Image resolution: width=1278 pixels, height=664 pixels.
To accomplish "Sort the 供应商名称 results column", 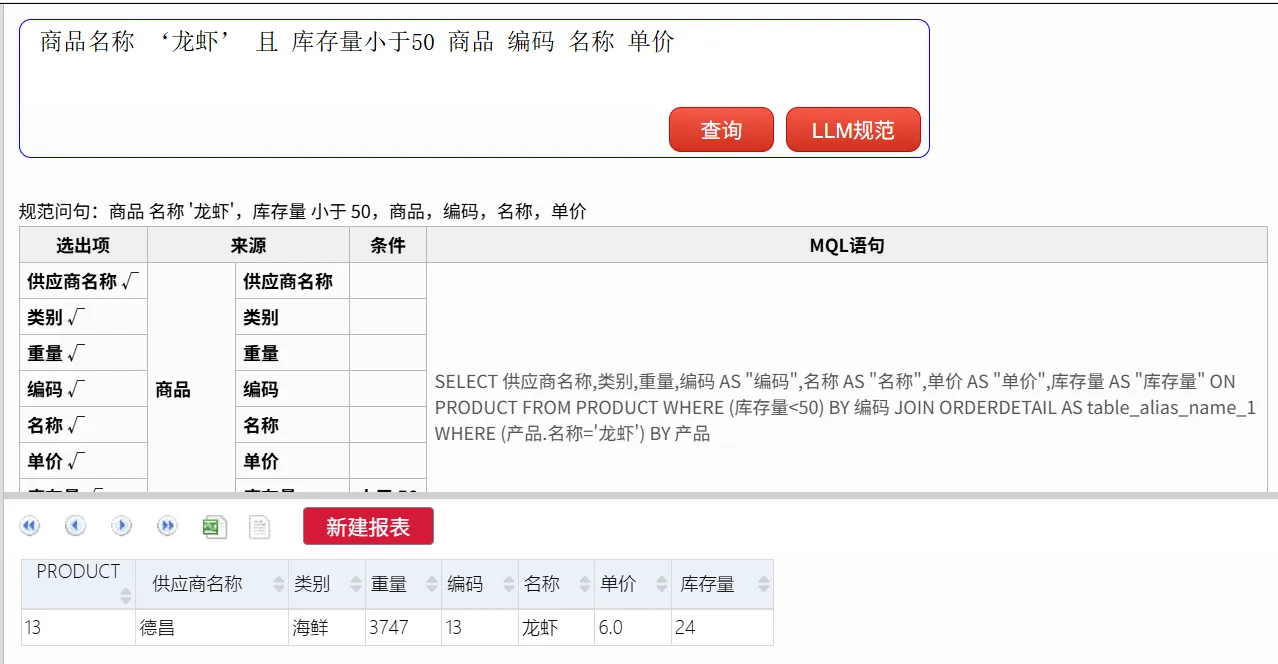I will coord(279,585).
